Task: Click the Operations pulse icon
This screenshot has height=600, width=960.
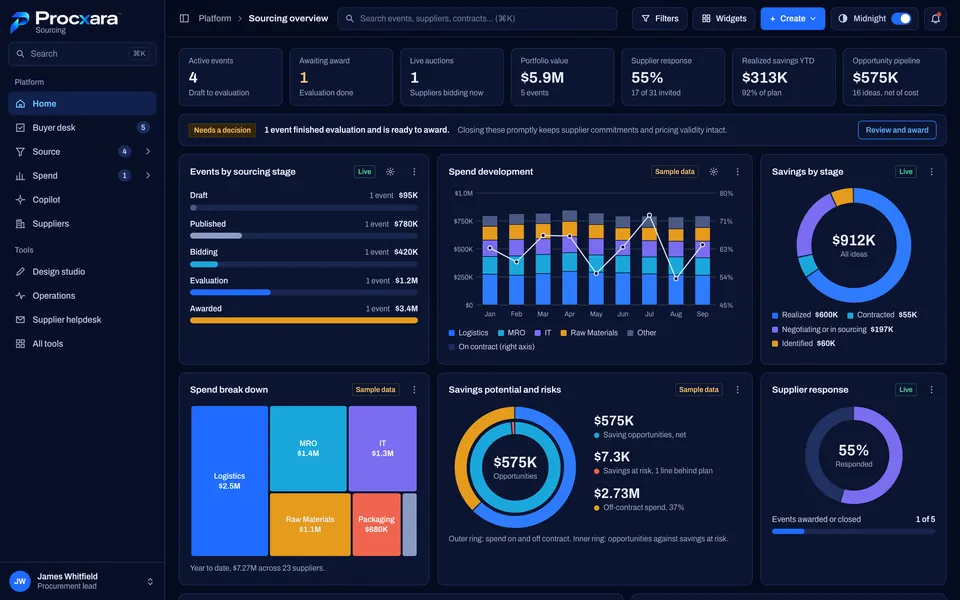Action: [20, 296]
